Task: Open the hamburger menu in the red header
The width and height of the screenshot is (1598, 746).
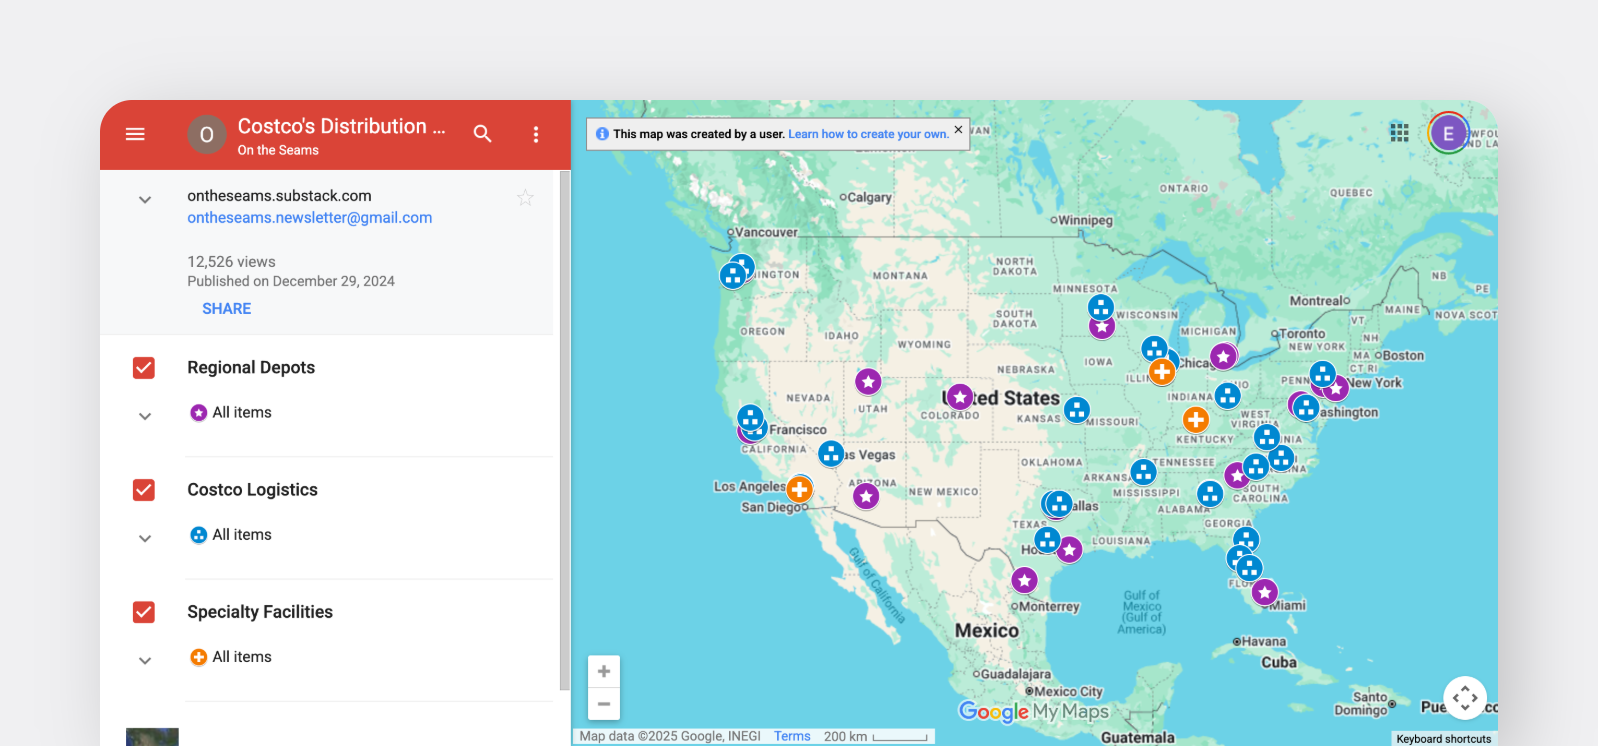Action: 135,134
